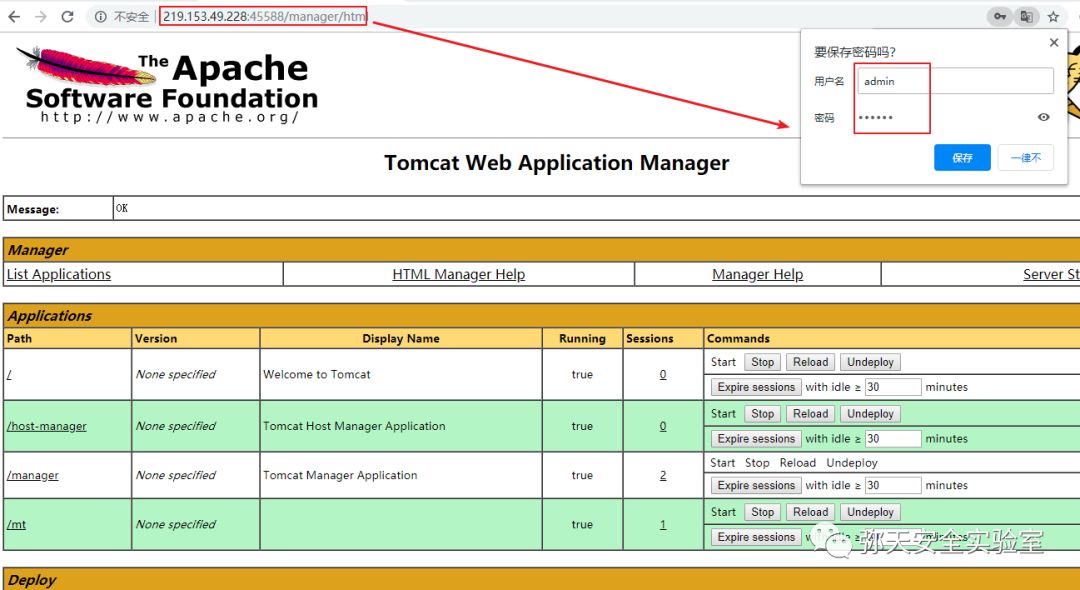This screenshot has height=590, width=1080.
Task: Click idle minutes field for /manager
Action: 893,485
